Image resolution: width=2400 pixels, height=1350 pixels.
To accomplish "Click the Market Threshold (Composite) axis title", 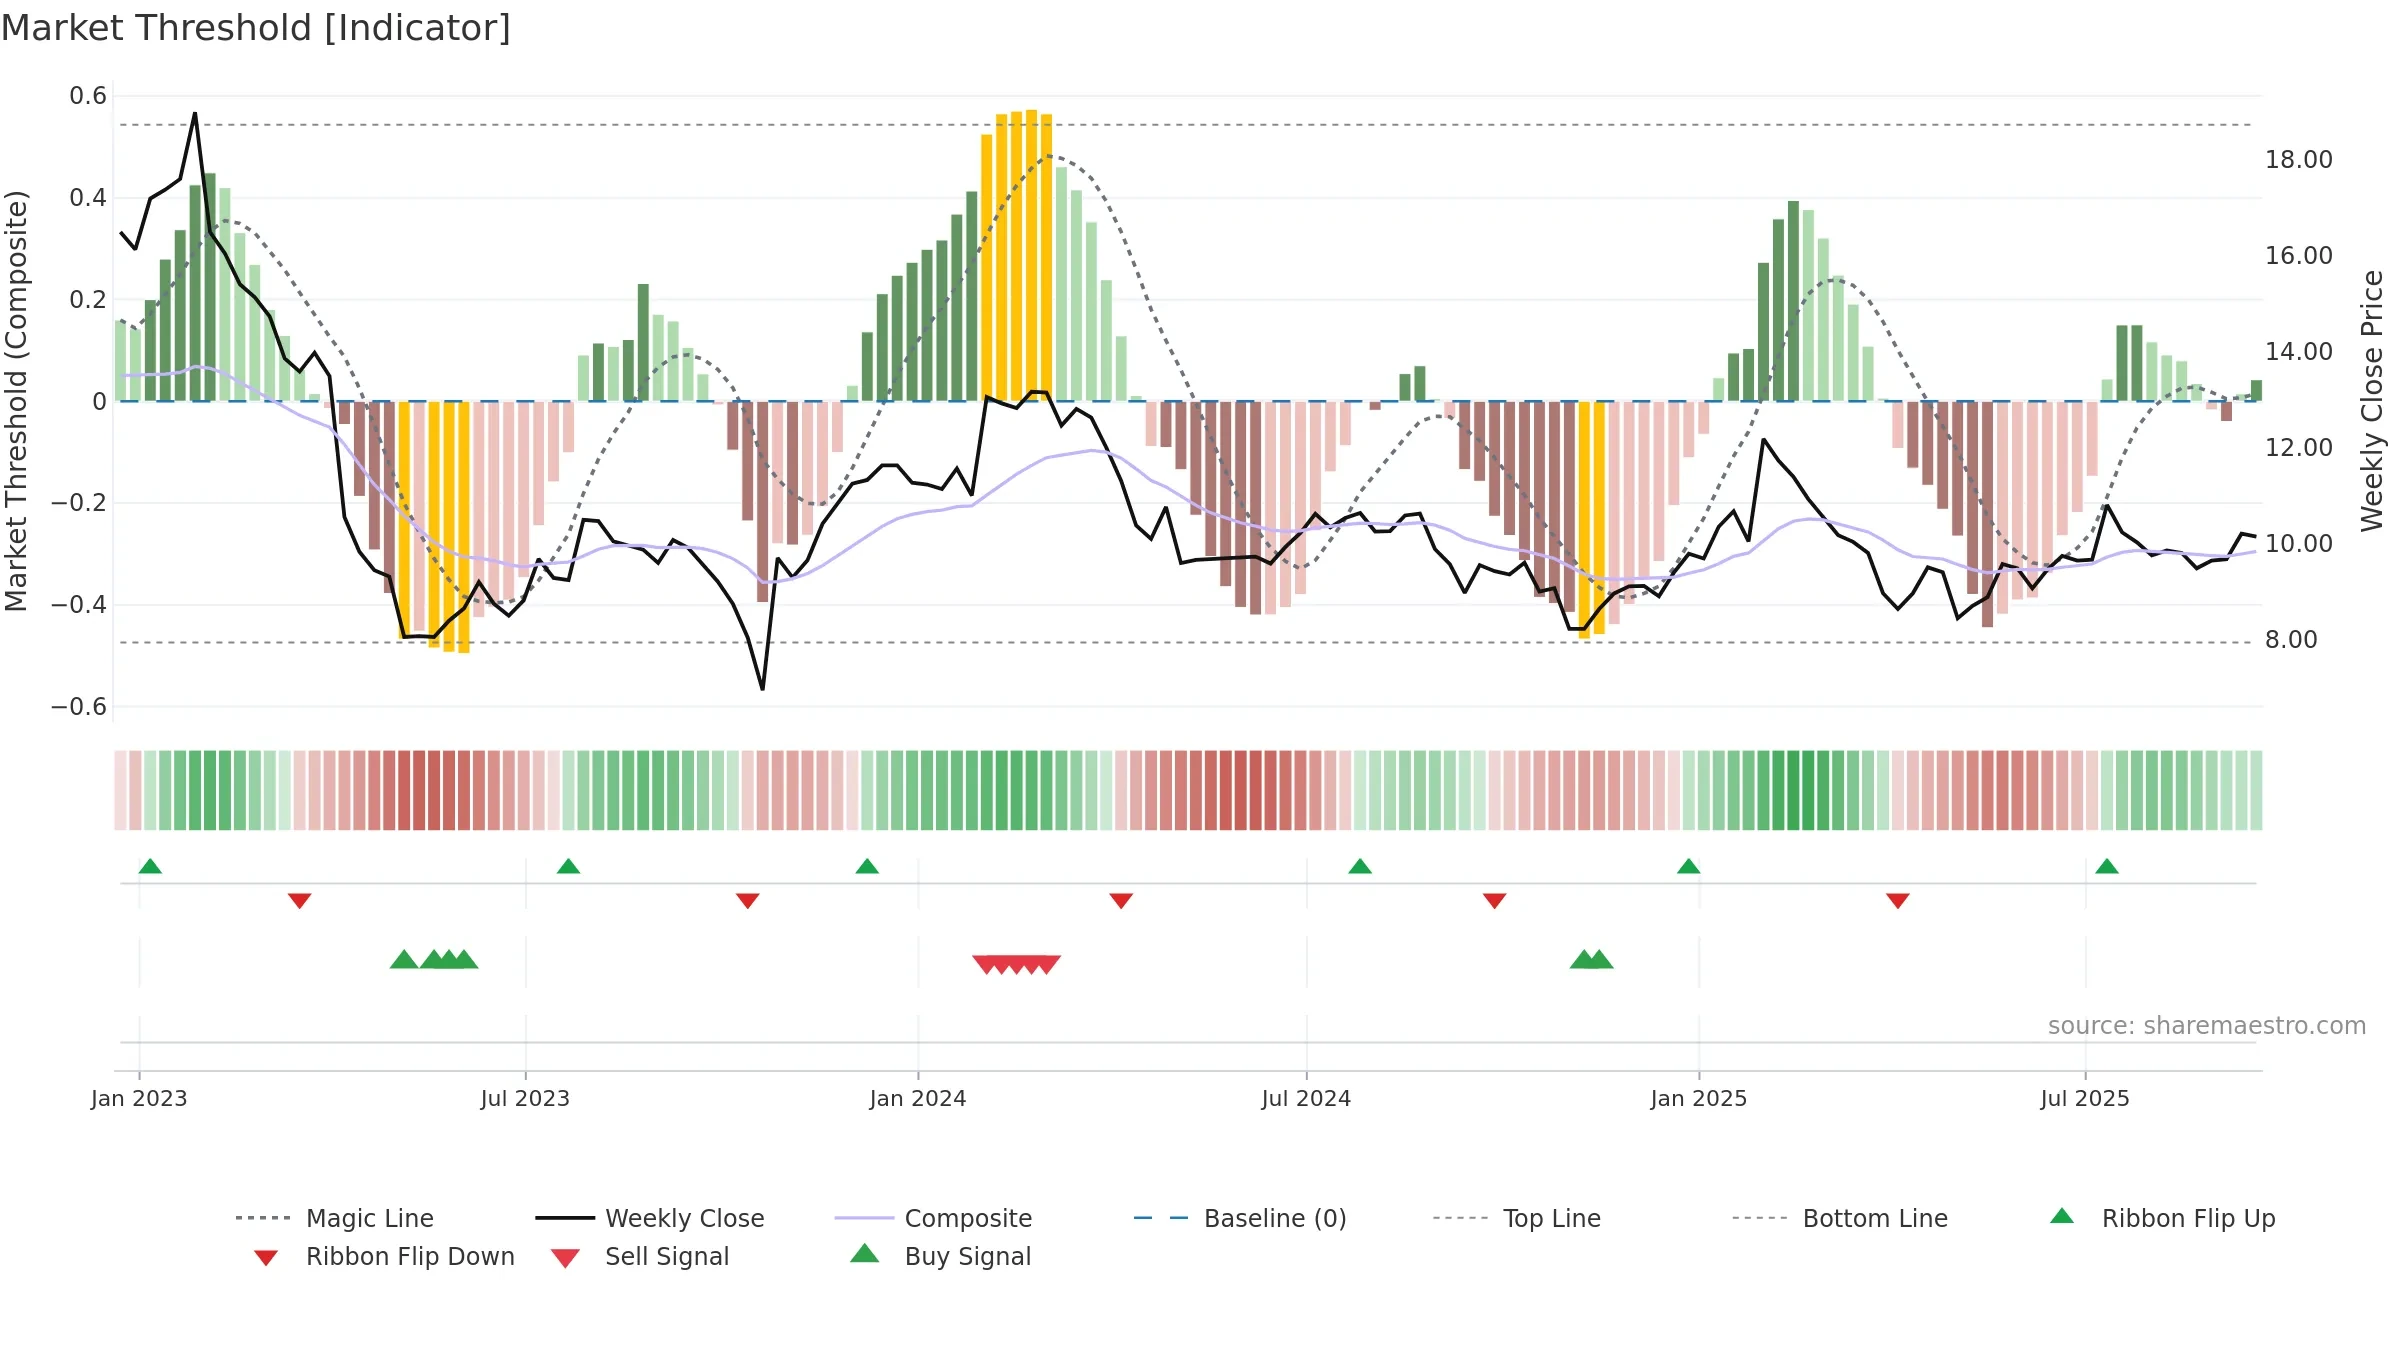I will [17, 401].
